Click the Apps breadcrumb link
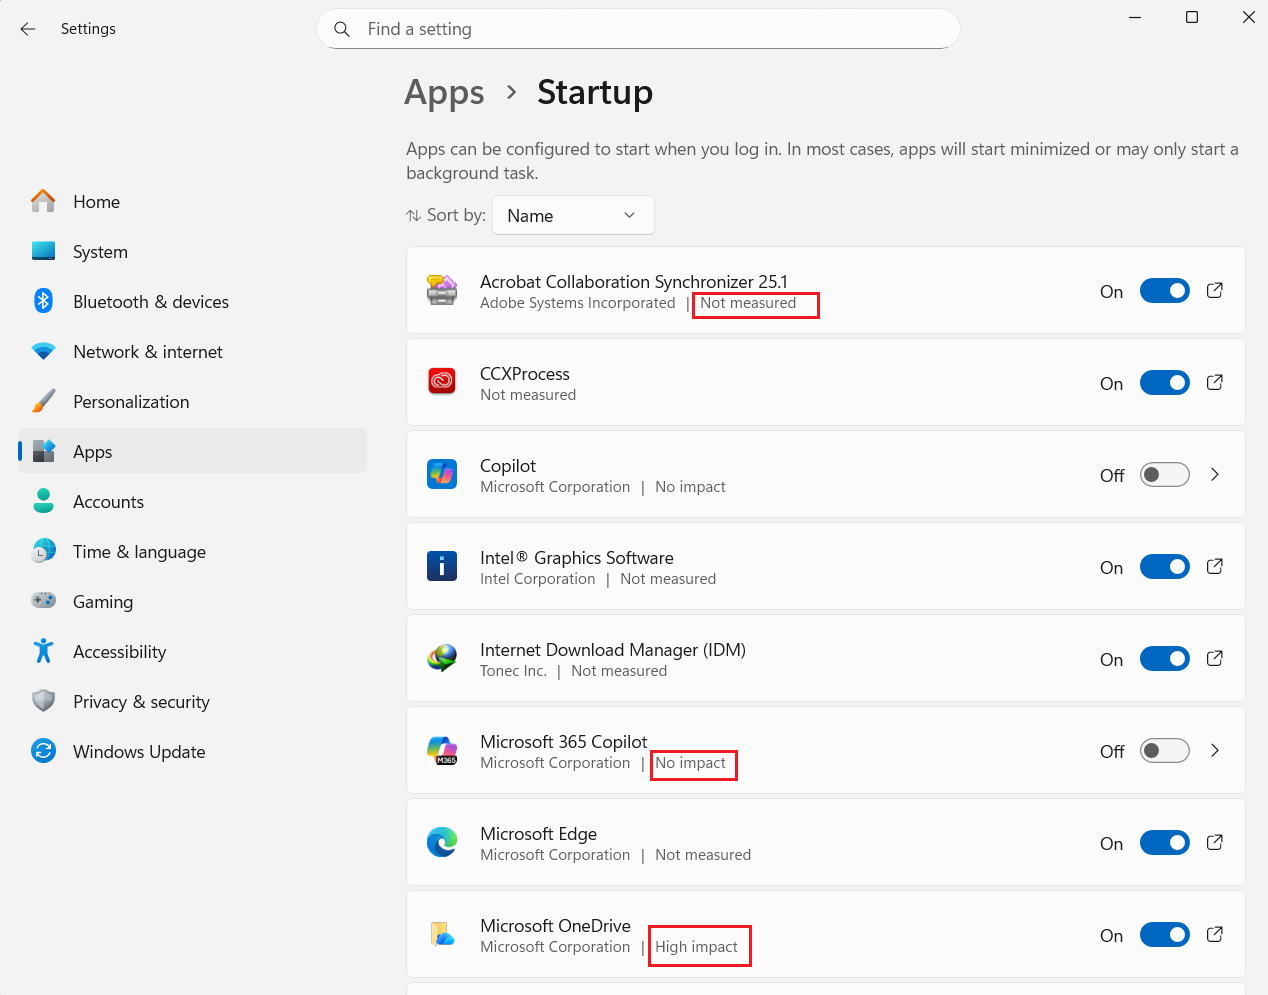Screen dimensions: 1268x995 (x=444, y=92)
